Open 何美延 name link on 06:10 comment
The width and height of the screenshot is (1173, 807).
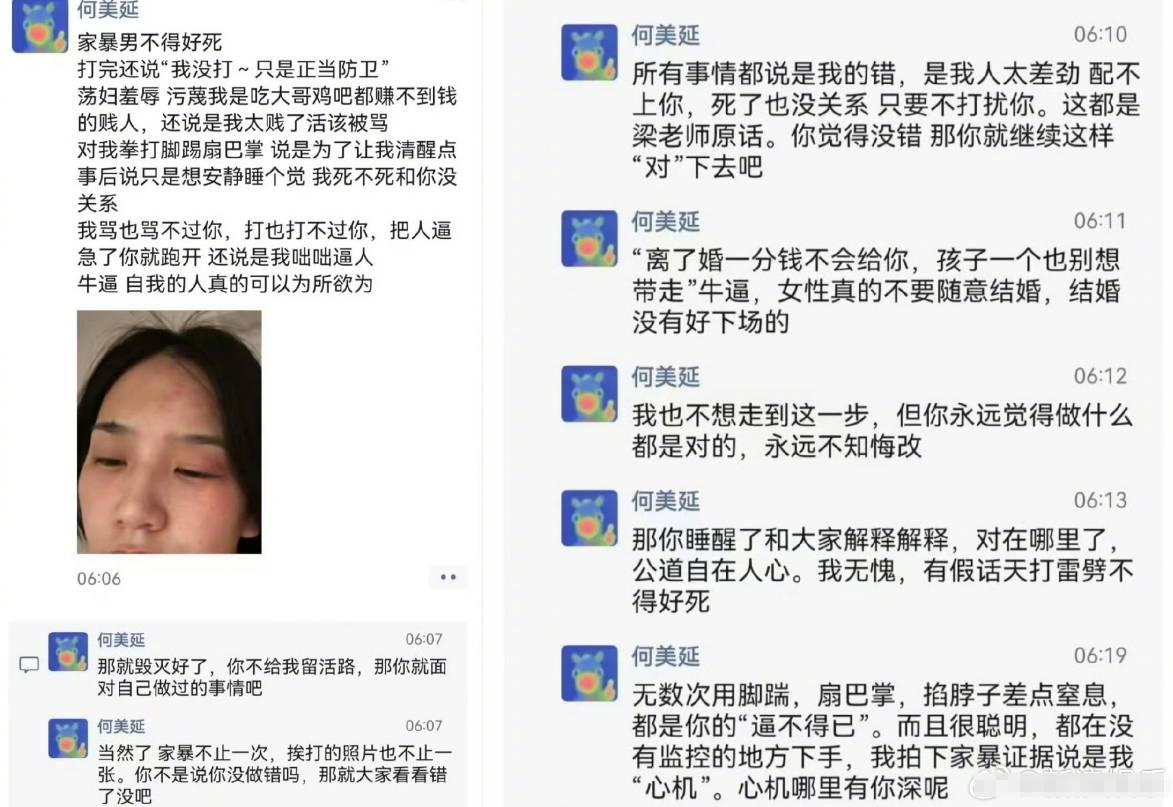tap(666, 35)
